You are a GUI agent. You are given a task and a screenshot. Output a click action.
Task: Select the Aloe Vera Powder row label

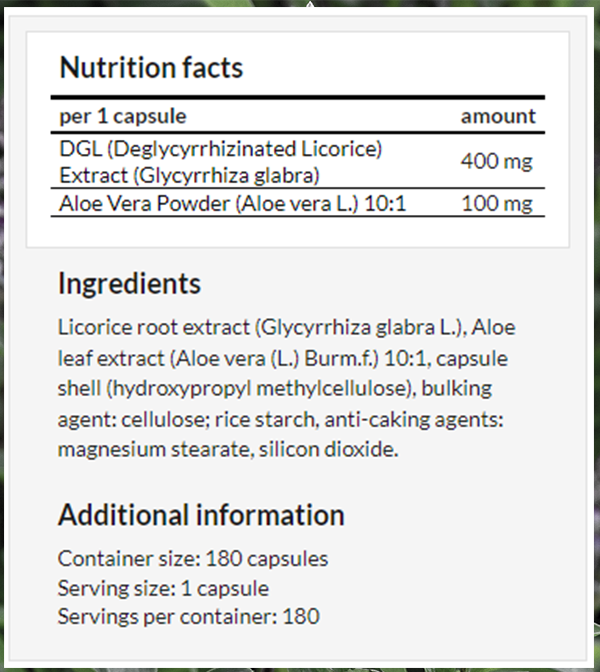232,203
